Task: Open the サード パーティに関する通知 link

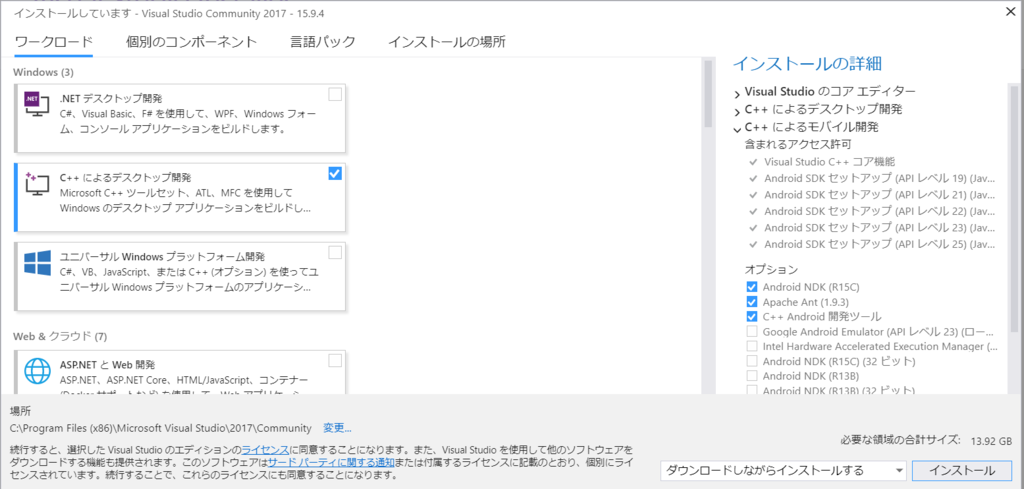Action: [x=331, y=462]
